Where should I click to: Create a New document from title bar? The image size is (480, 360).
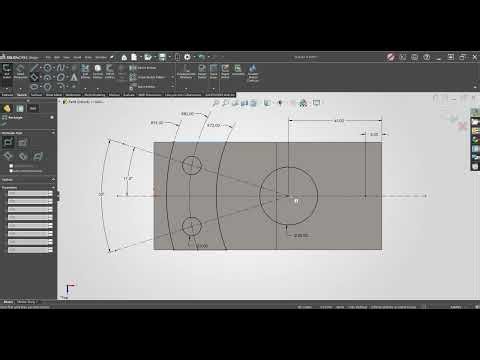tap(134, 57)
